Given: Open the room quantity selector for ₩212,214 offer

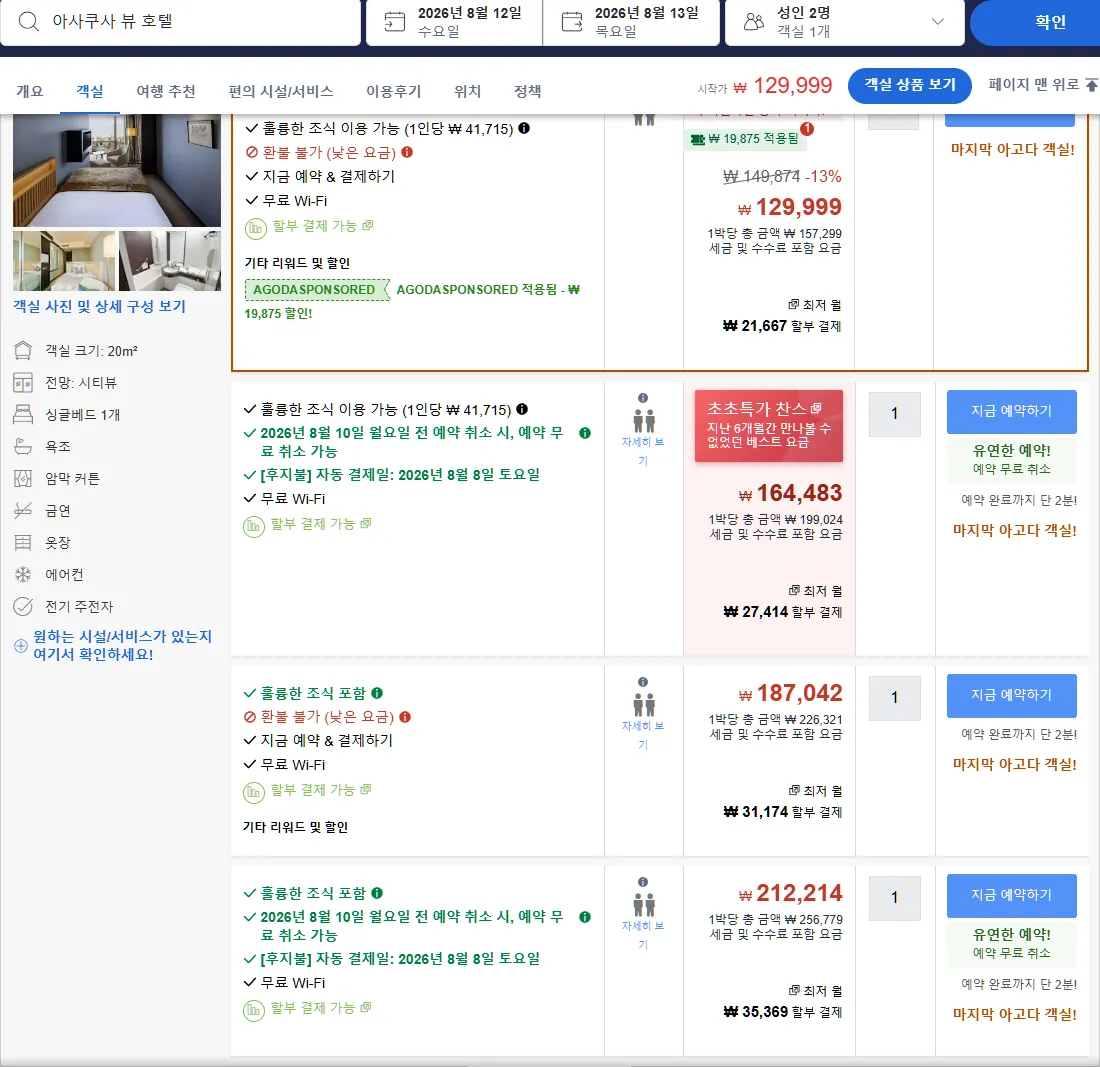Looking at the screenshot, I should point(894,898).
